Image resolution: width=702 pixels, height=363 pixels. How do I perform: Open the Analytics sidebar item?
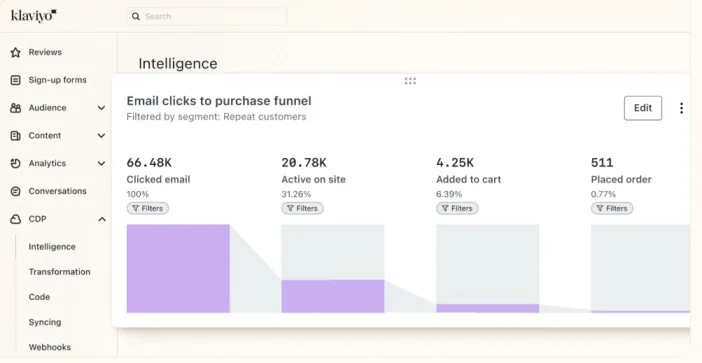click(47, 163)
